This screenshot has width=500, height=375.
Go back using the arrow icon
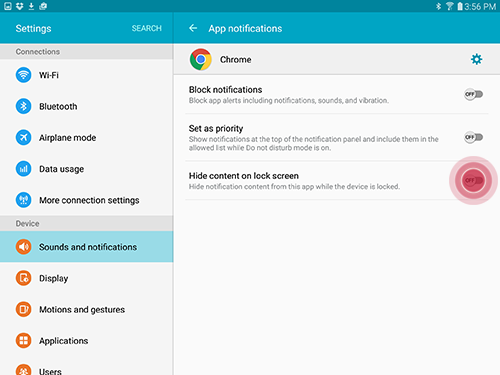click(x=193, y=28)
